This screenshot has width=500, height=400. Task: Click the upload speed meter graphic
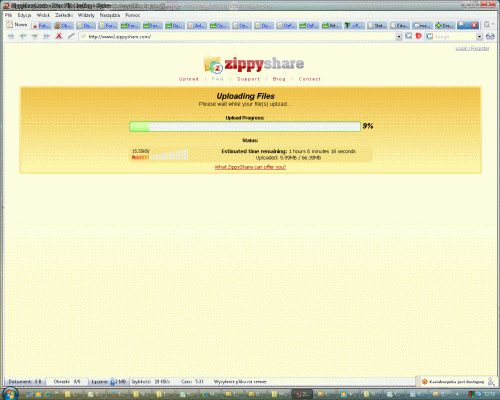(160, 155)
